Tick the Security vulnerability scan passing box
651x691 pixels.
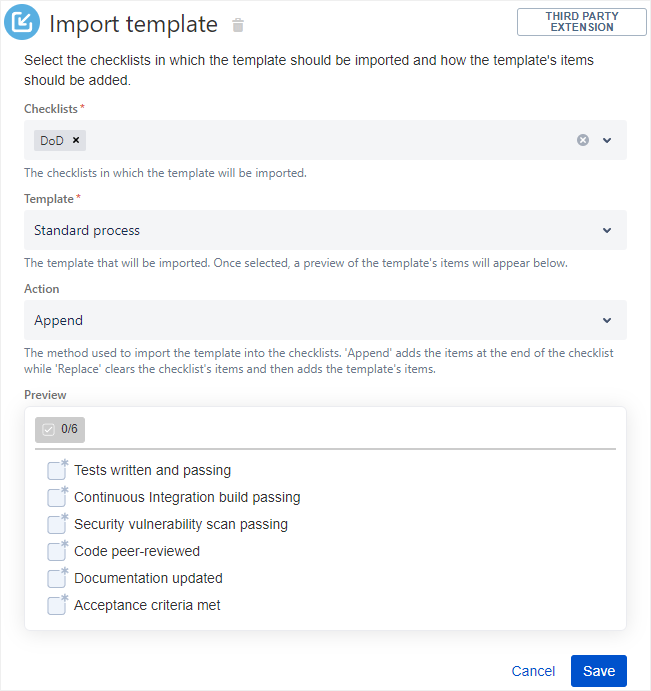pos(56,525)
